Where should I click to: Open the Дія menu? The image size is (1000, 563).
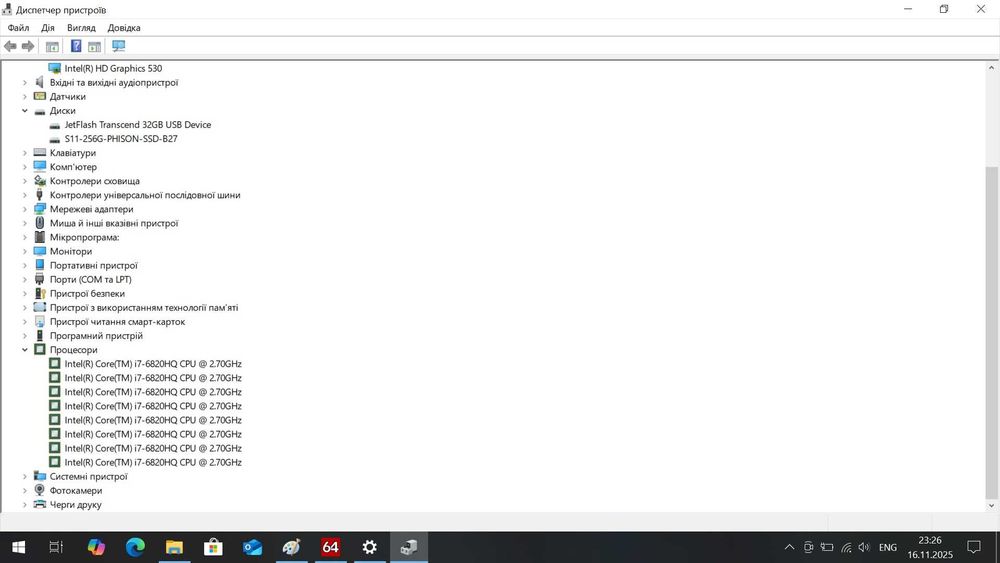pyautogui.click(x=48, y=27)
